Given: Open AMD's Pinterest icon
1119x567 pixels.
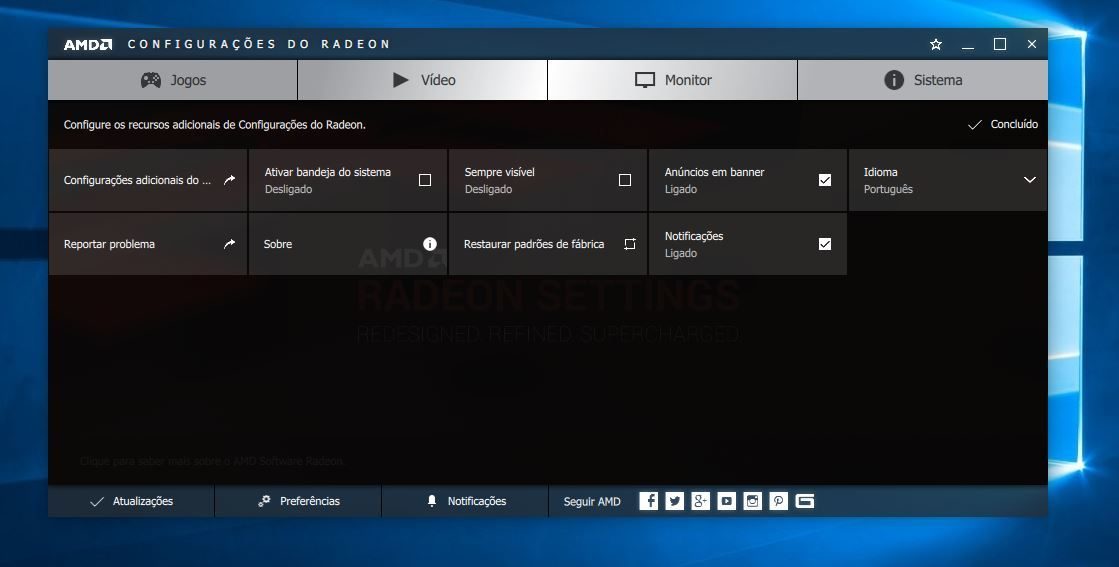Looking at the screenshot, I should tap(779, 501).
